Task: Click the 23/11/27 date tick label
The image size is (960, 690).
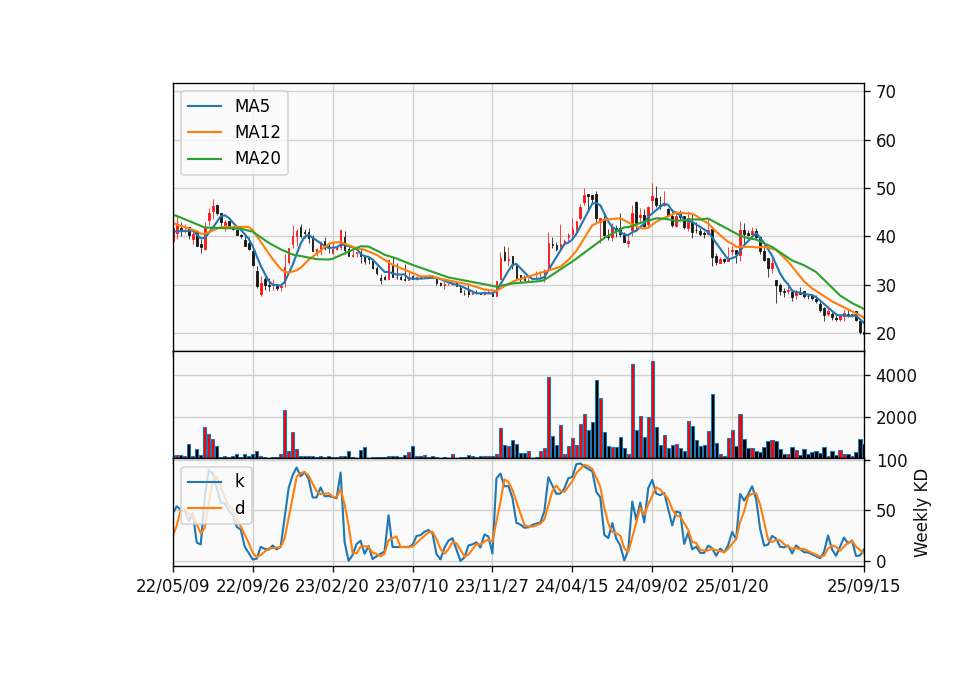Action: [492, 586]
